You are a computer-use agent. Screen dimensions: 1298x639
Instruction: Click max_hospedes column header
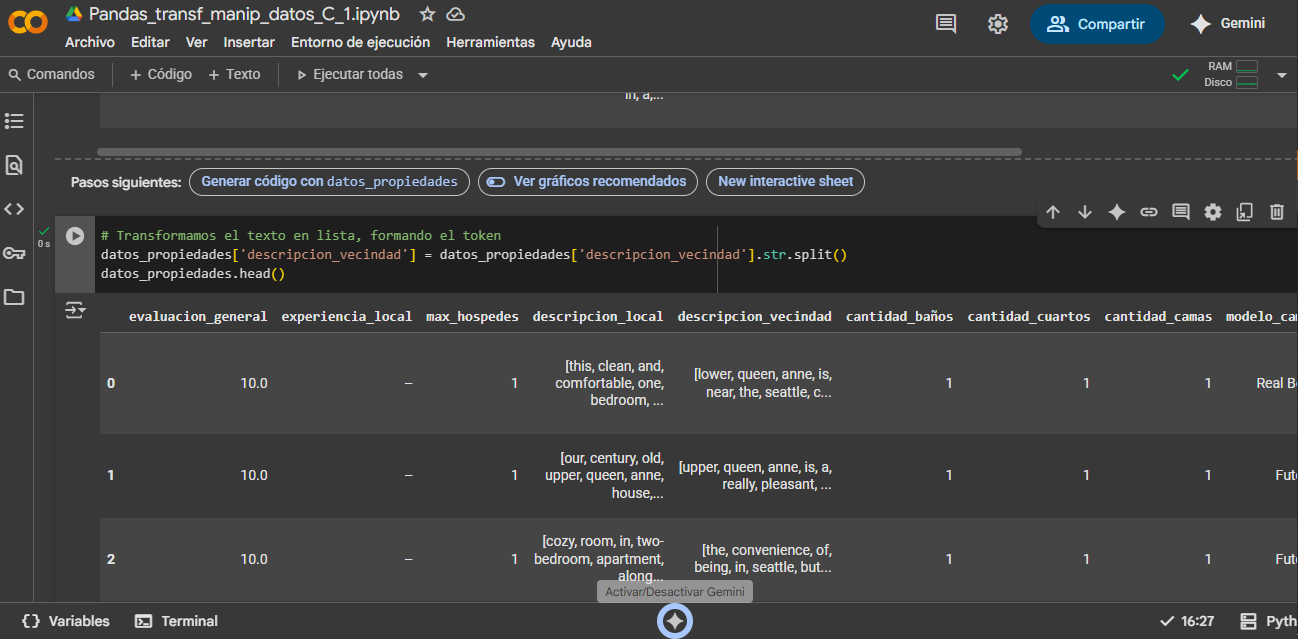click(472, 316)
